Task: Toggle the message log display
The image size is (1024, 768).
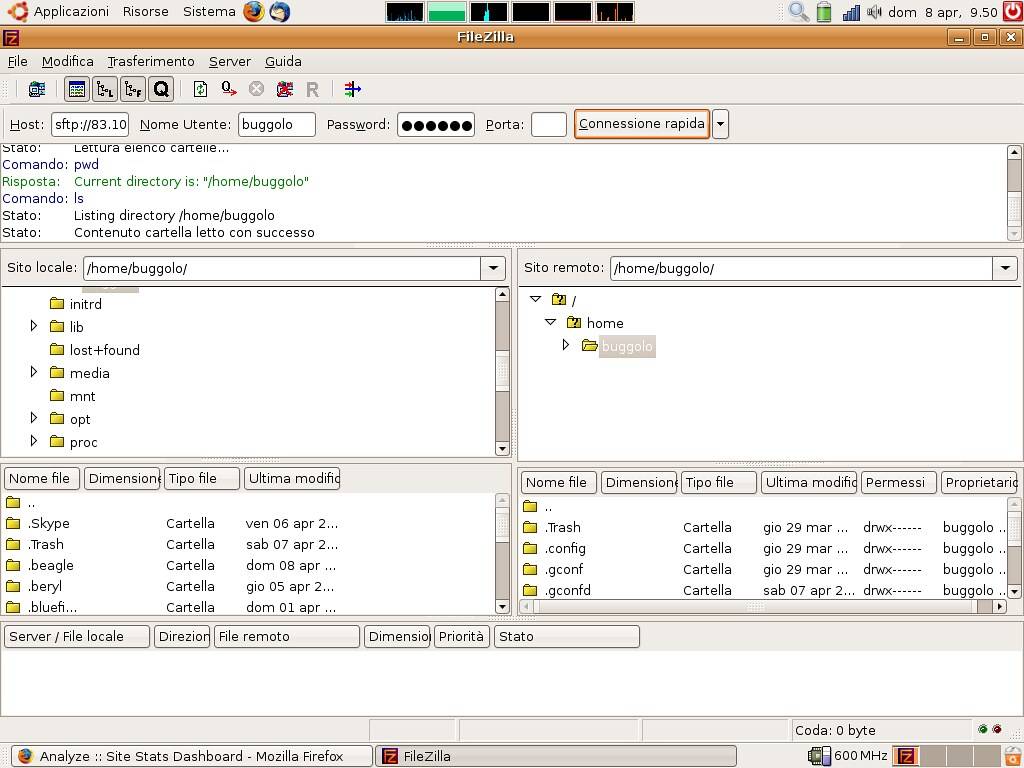Action: coord(77,89)
